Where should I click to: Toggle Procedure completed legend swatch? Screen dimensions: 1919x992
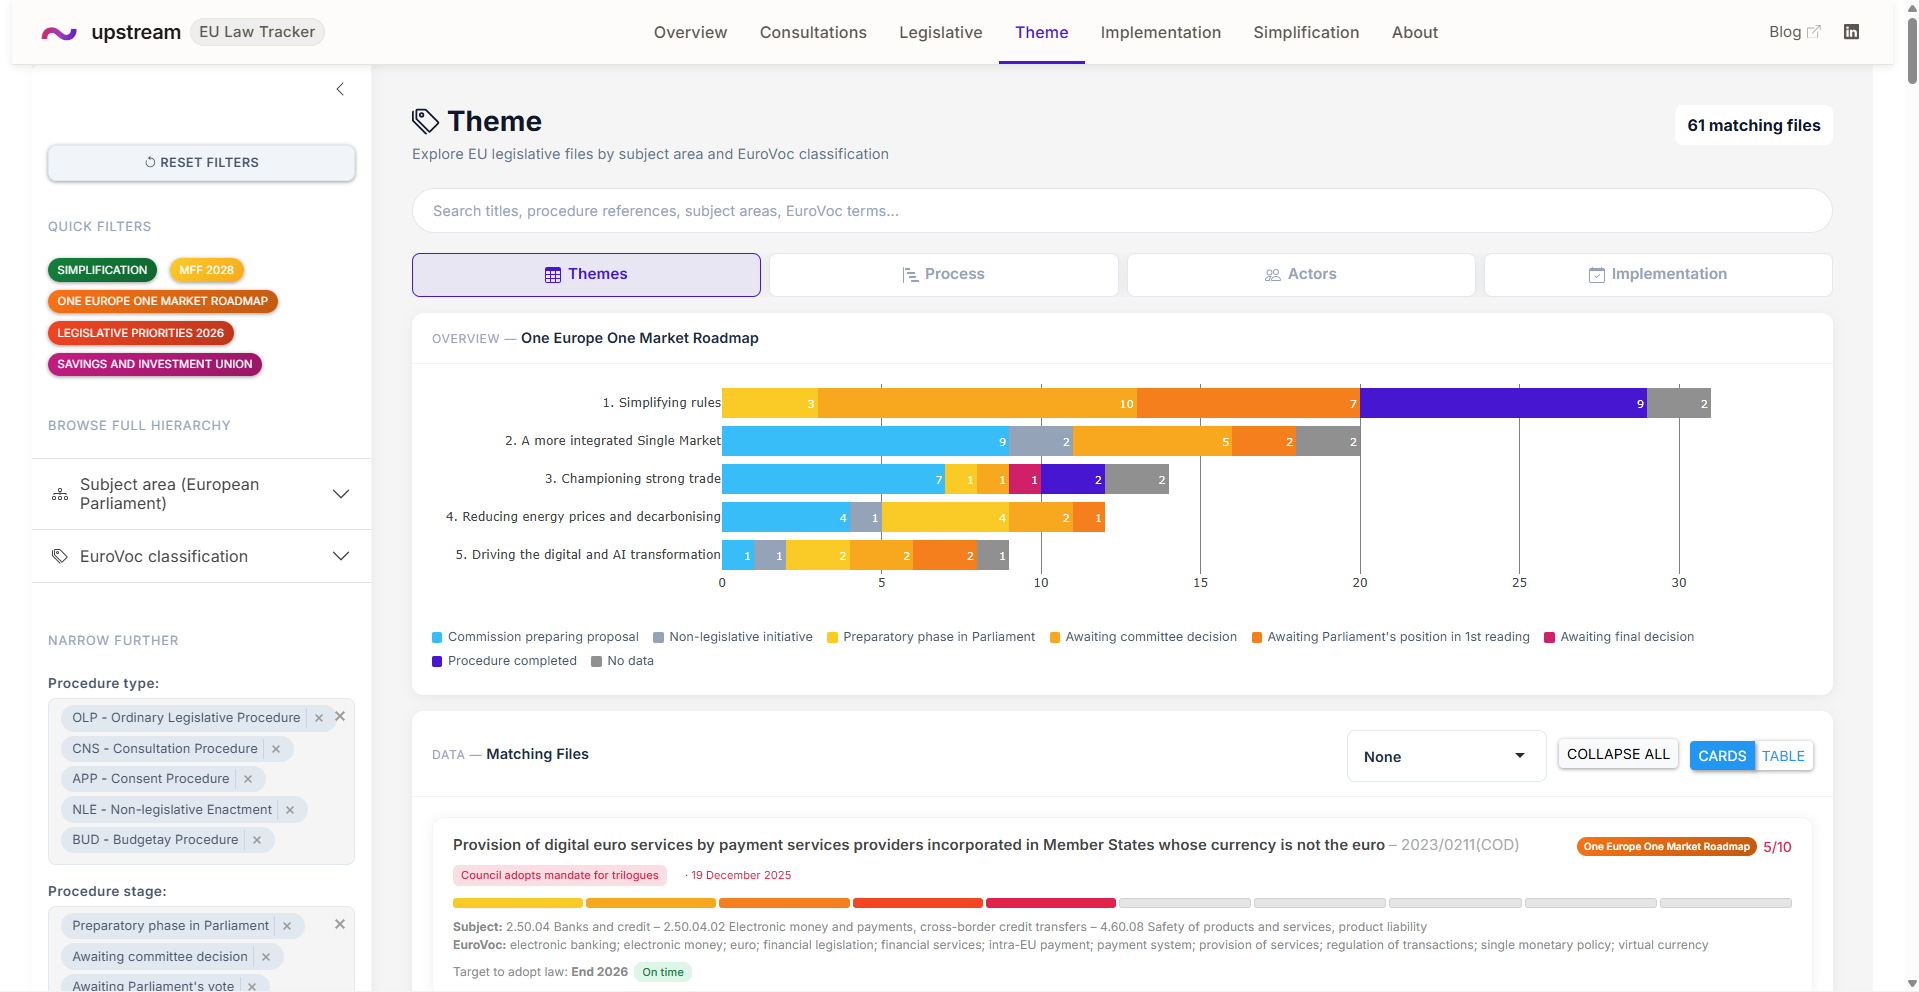click(x=437, y=661)
